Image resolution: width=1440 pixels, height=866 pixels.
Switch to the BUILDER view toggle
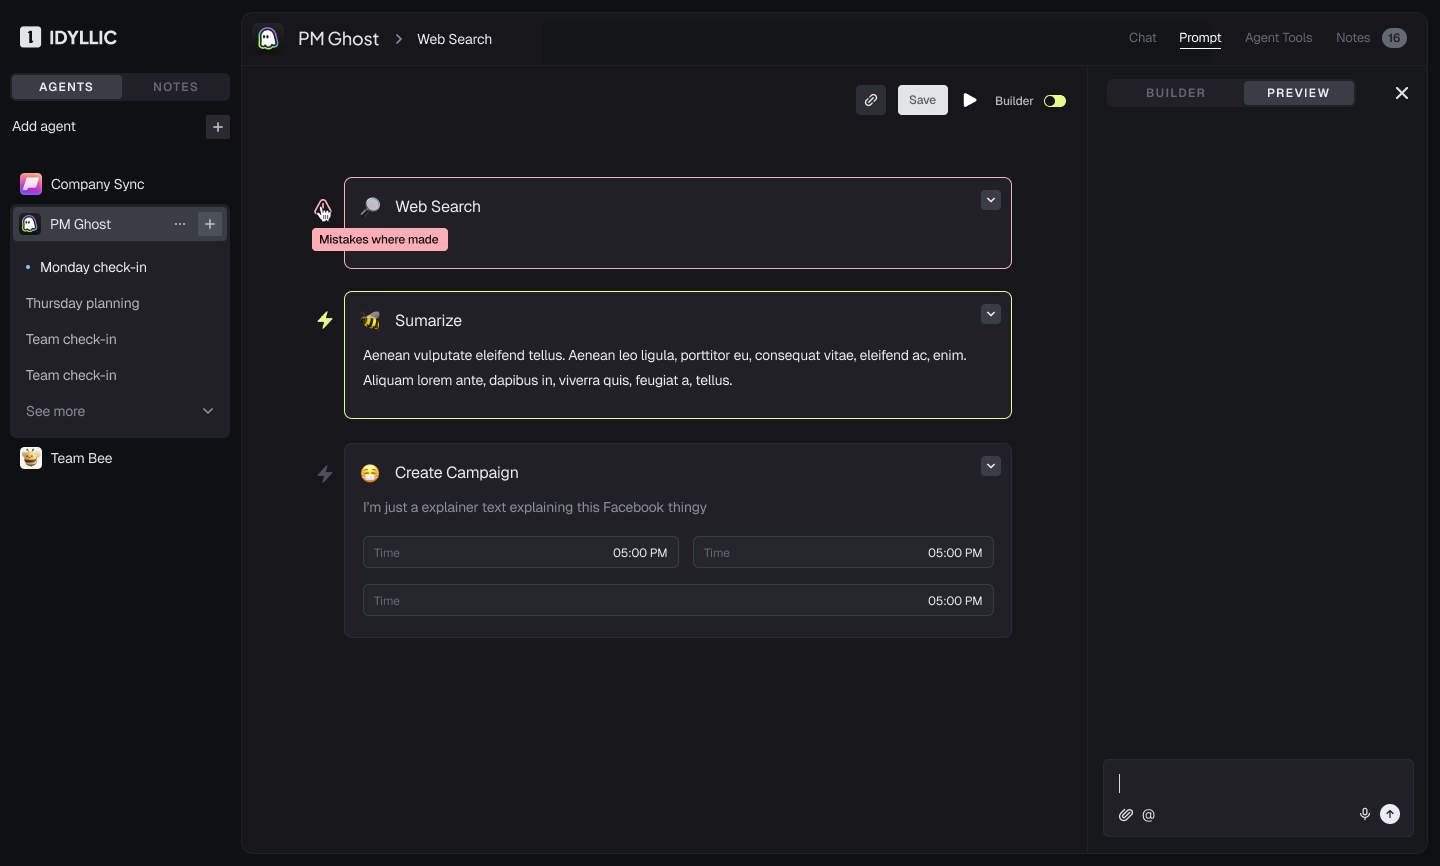pyautogui.click(x=1176, y=93)
